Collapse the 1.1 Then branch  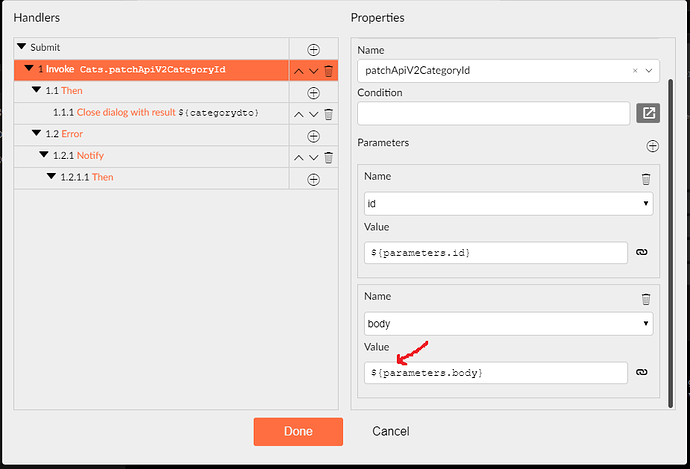click(x=37, y=90)
